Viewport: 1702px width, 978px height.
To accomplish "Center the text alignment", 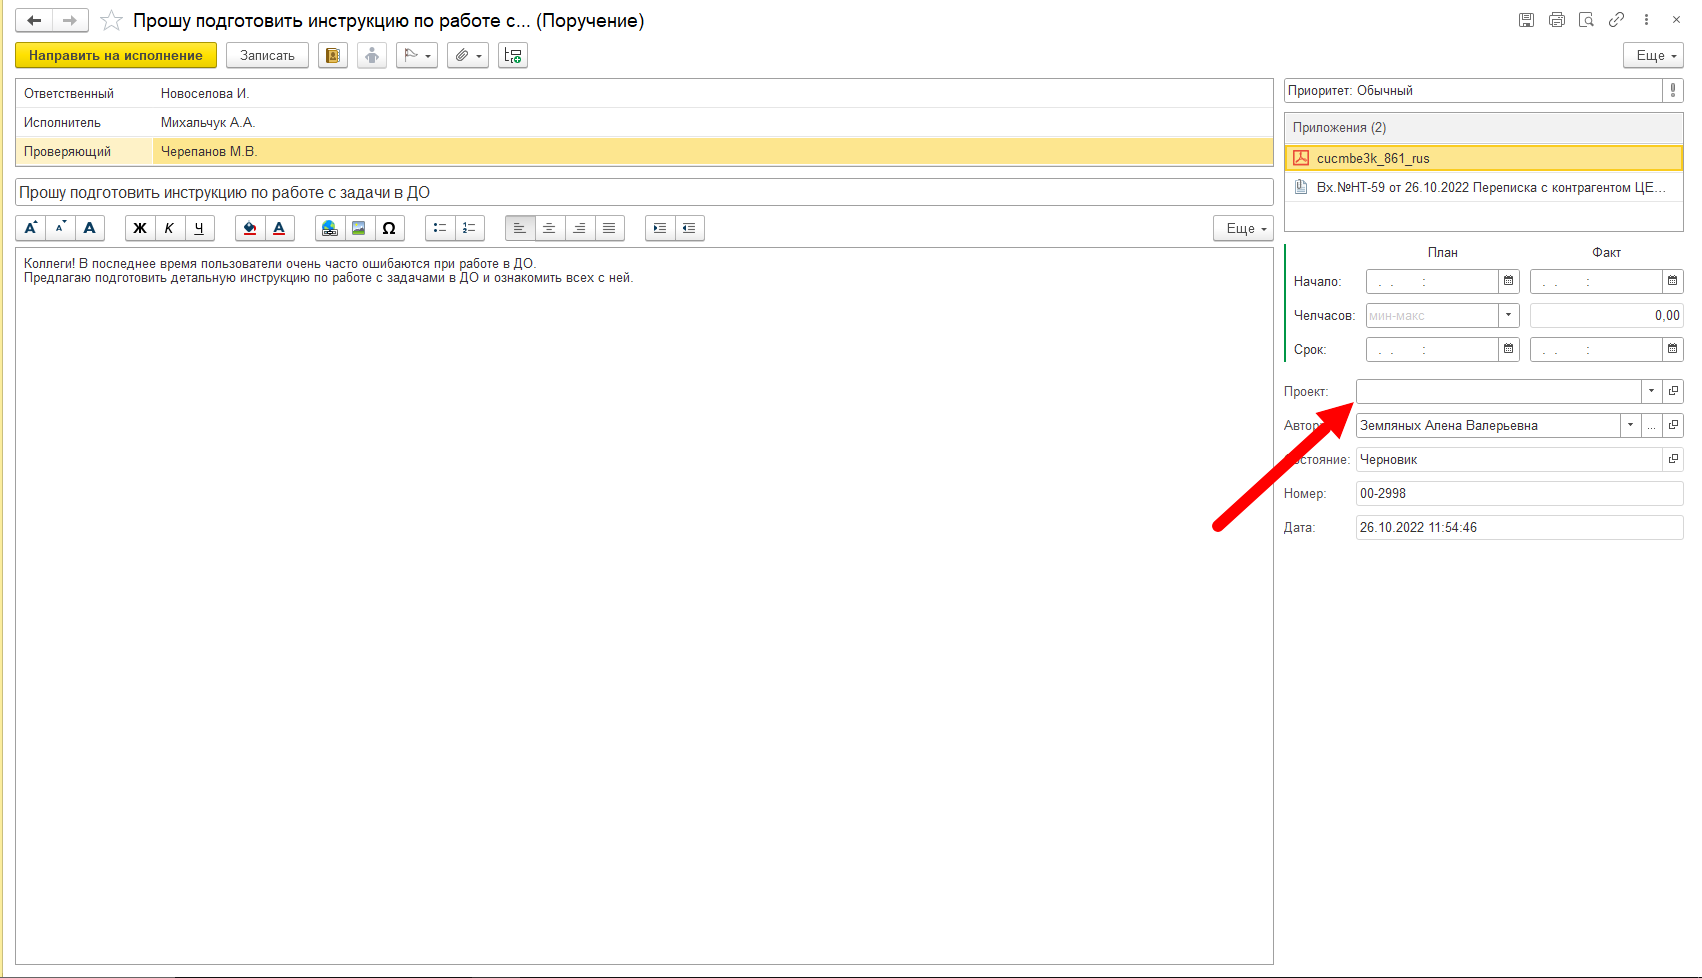I will coord(549,228).
